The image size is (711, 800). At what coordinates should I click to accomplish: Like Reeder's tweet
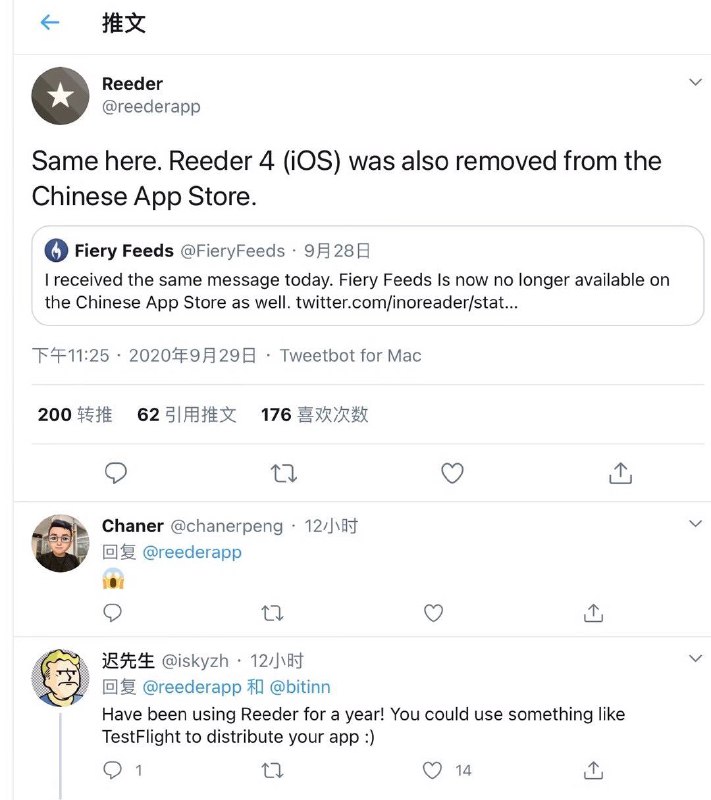452,473
